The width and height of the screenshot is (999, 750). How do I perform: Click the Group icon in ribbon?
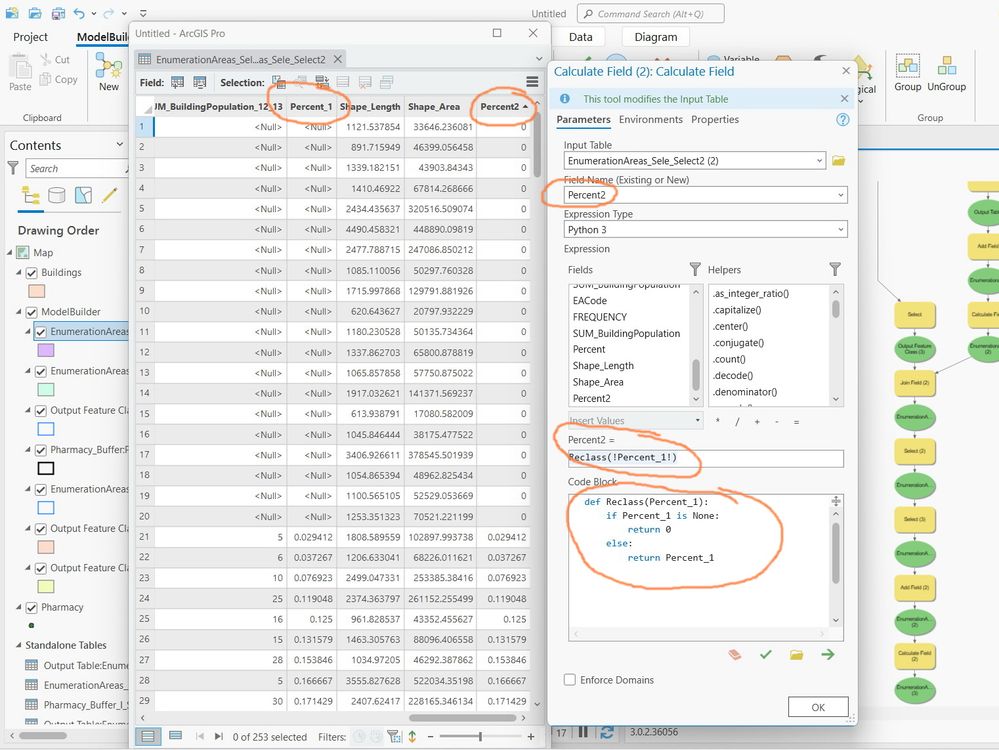pyautogui.click(x=907, y=66)
